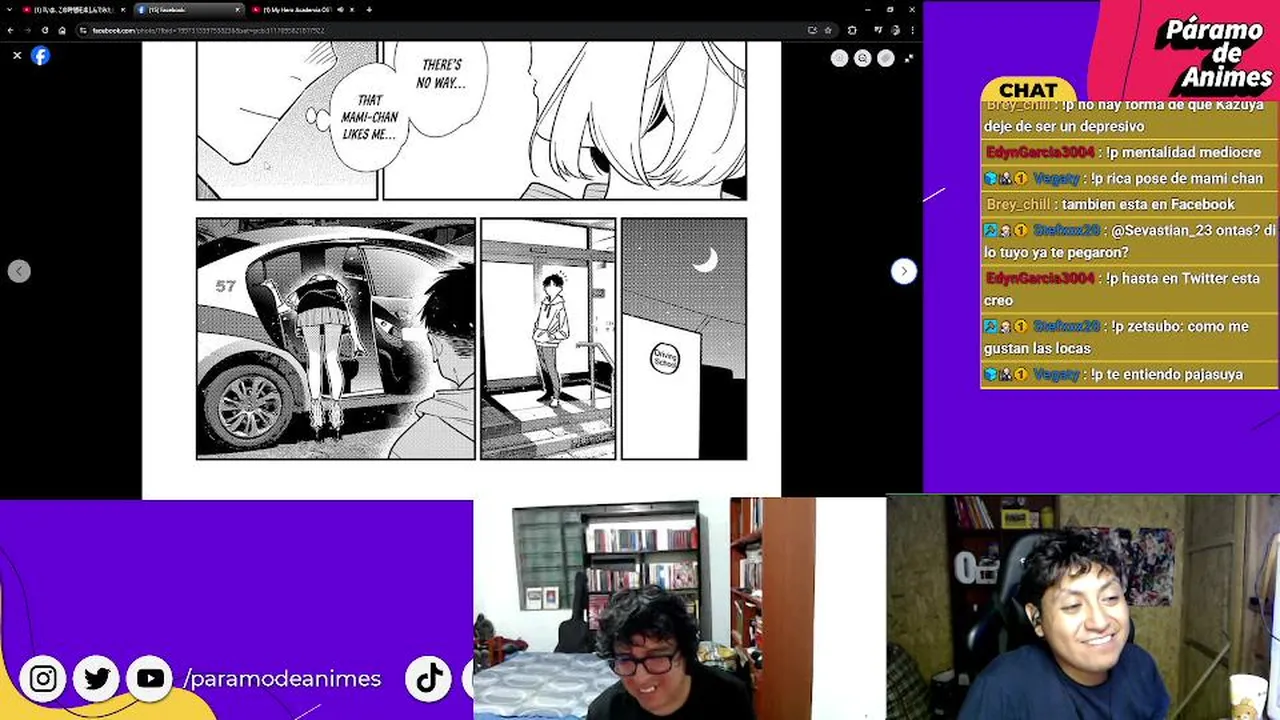1280x720 pixels.
Task: Click the Instagram icon in overlay
Action: point(43,679)
